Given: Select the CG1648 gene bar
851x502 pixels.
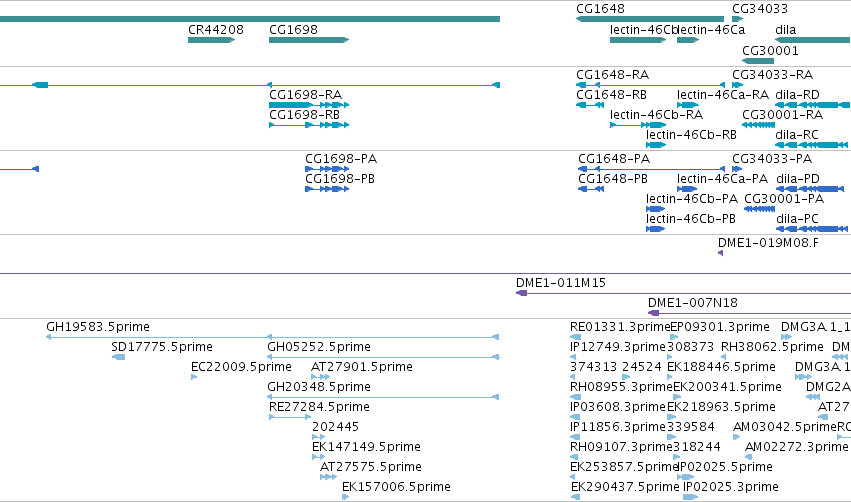Looking at the screenshot, I should [x=650, y=19].
